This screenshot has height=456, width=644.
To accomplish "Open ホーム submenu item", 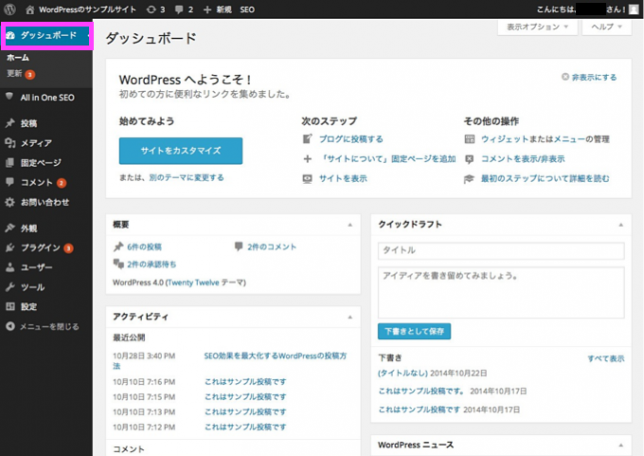I will point(18,58).
